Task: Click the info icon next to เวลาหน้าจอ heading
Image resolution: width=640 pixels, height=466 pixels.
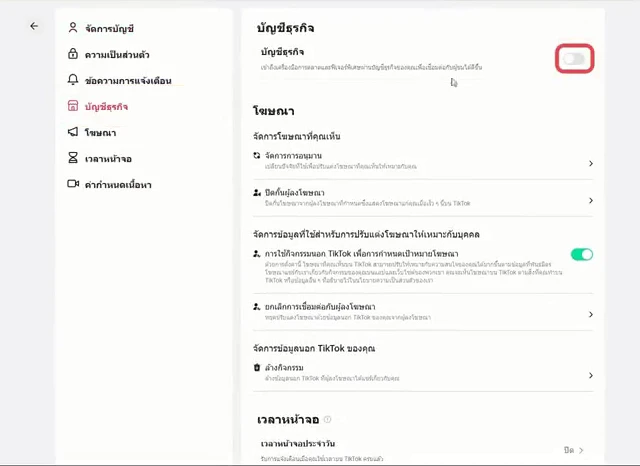Action: 327,419
